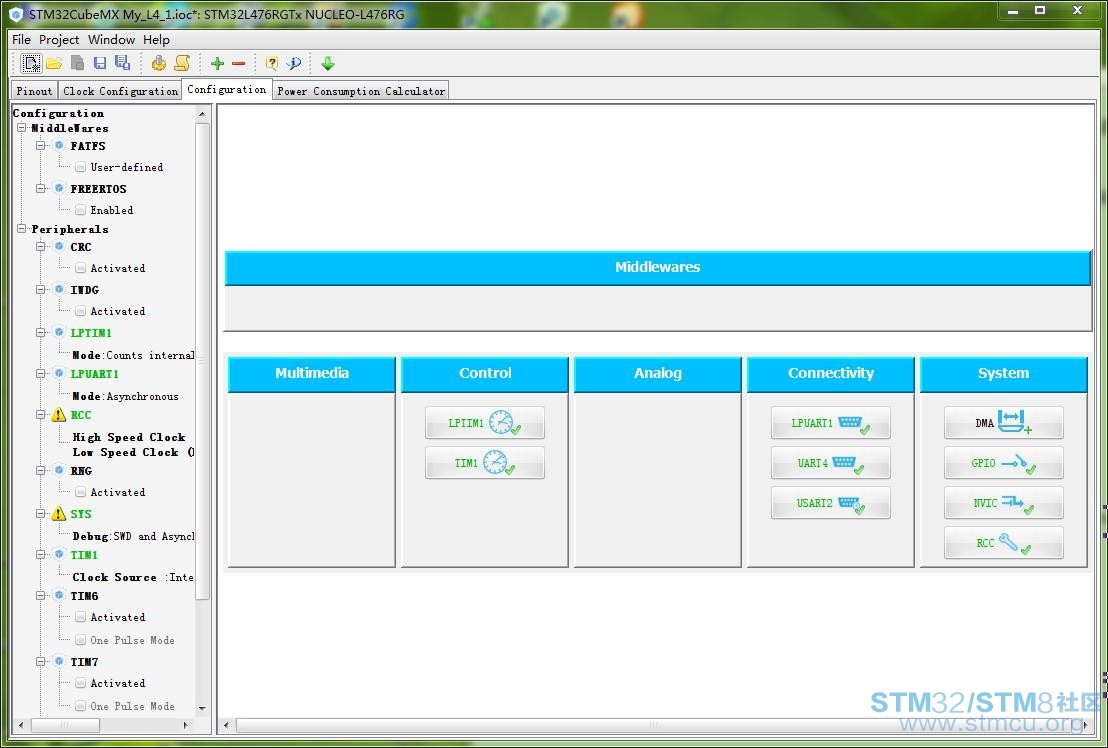This screenshot has width=1108, height=748.
Task: Collapse the Peripherals tree node
Action: point(22,229)
